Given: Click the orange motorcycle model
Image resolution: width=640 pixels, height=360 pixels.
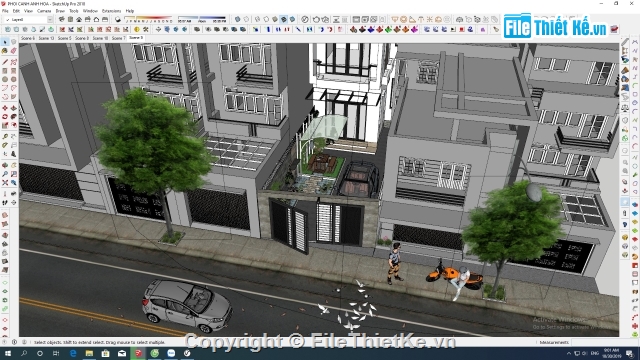Looking at the screenshot, I should click(454, 277).
